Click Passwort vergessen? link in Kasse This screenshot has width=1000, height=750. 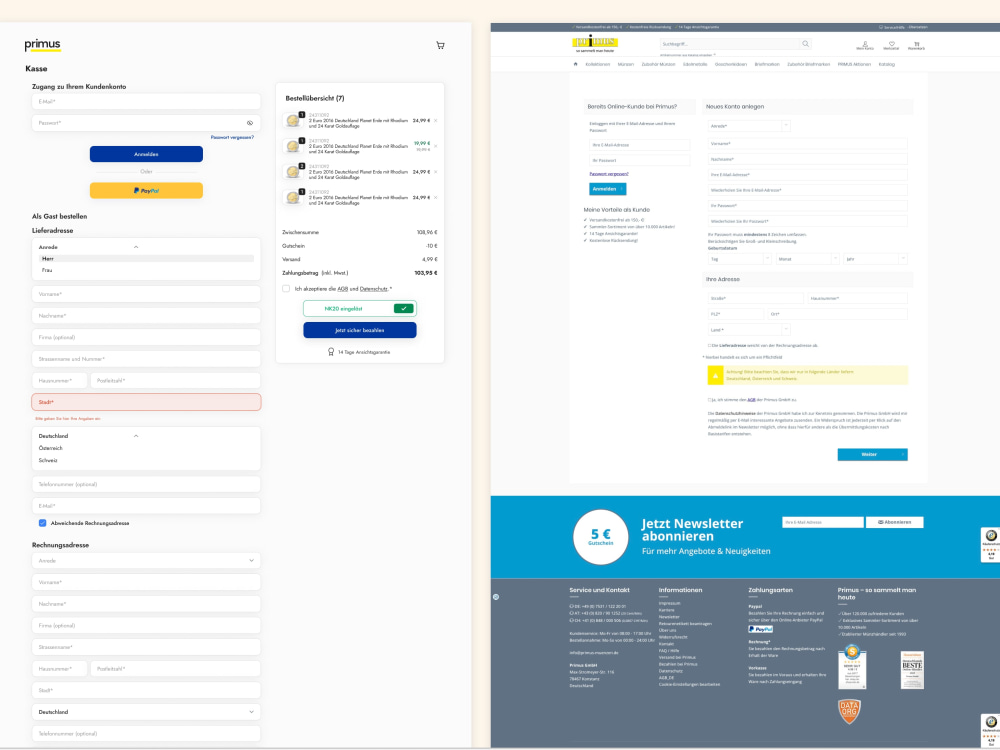232,138
